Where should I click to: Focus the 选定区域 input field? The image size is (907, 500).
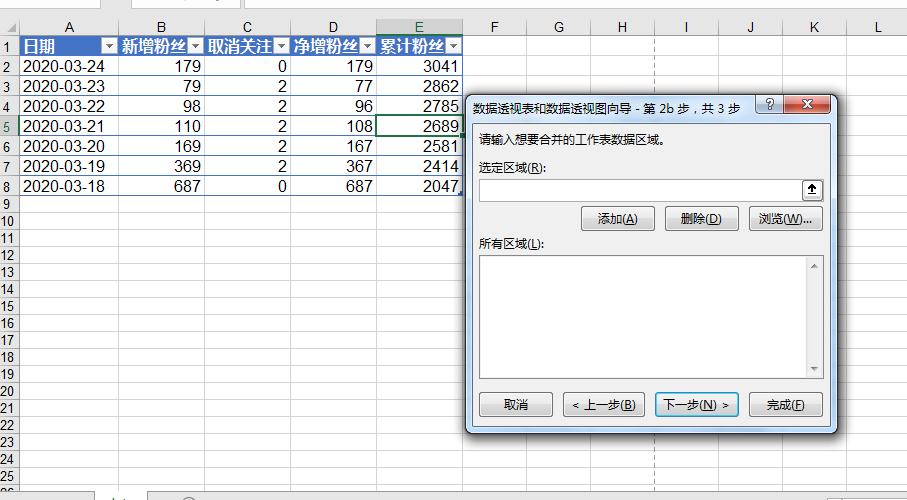click(x=640, y=190)
